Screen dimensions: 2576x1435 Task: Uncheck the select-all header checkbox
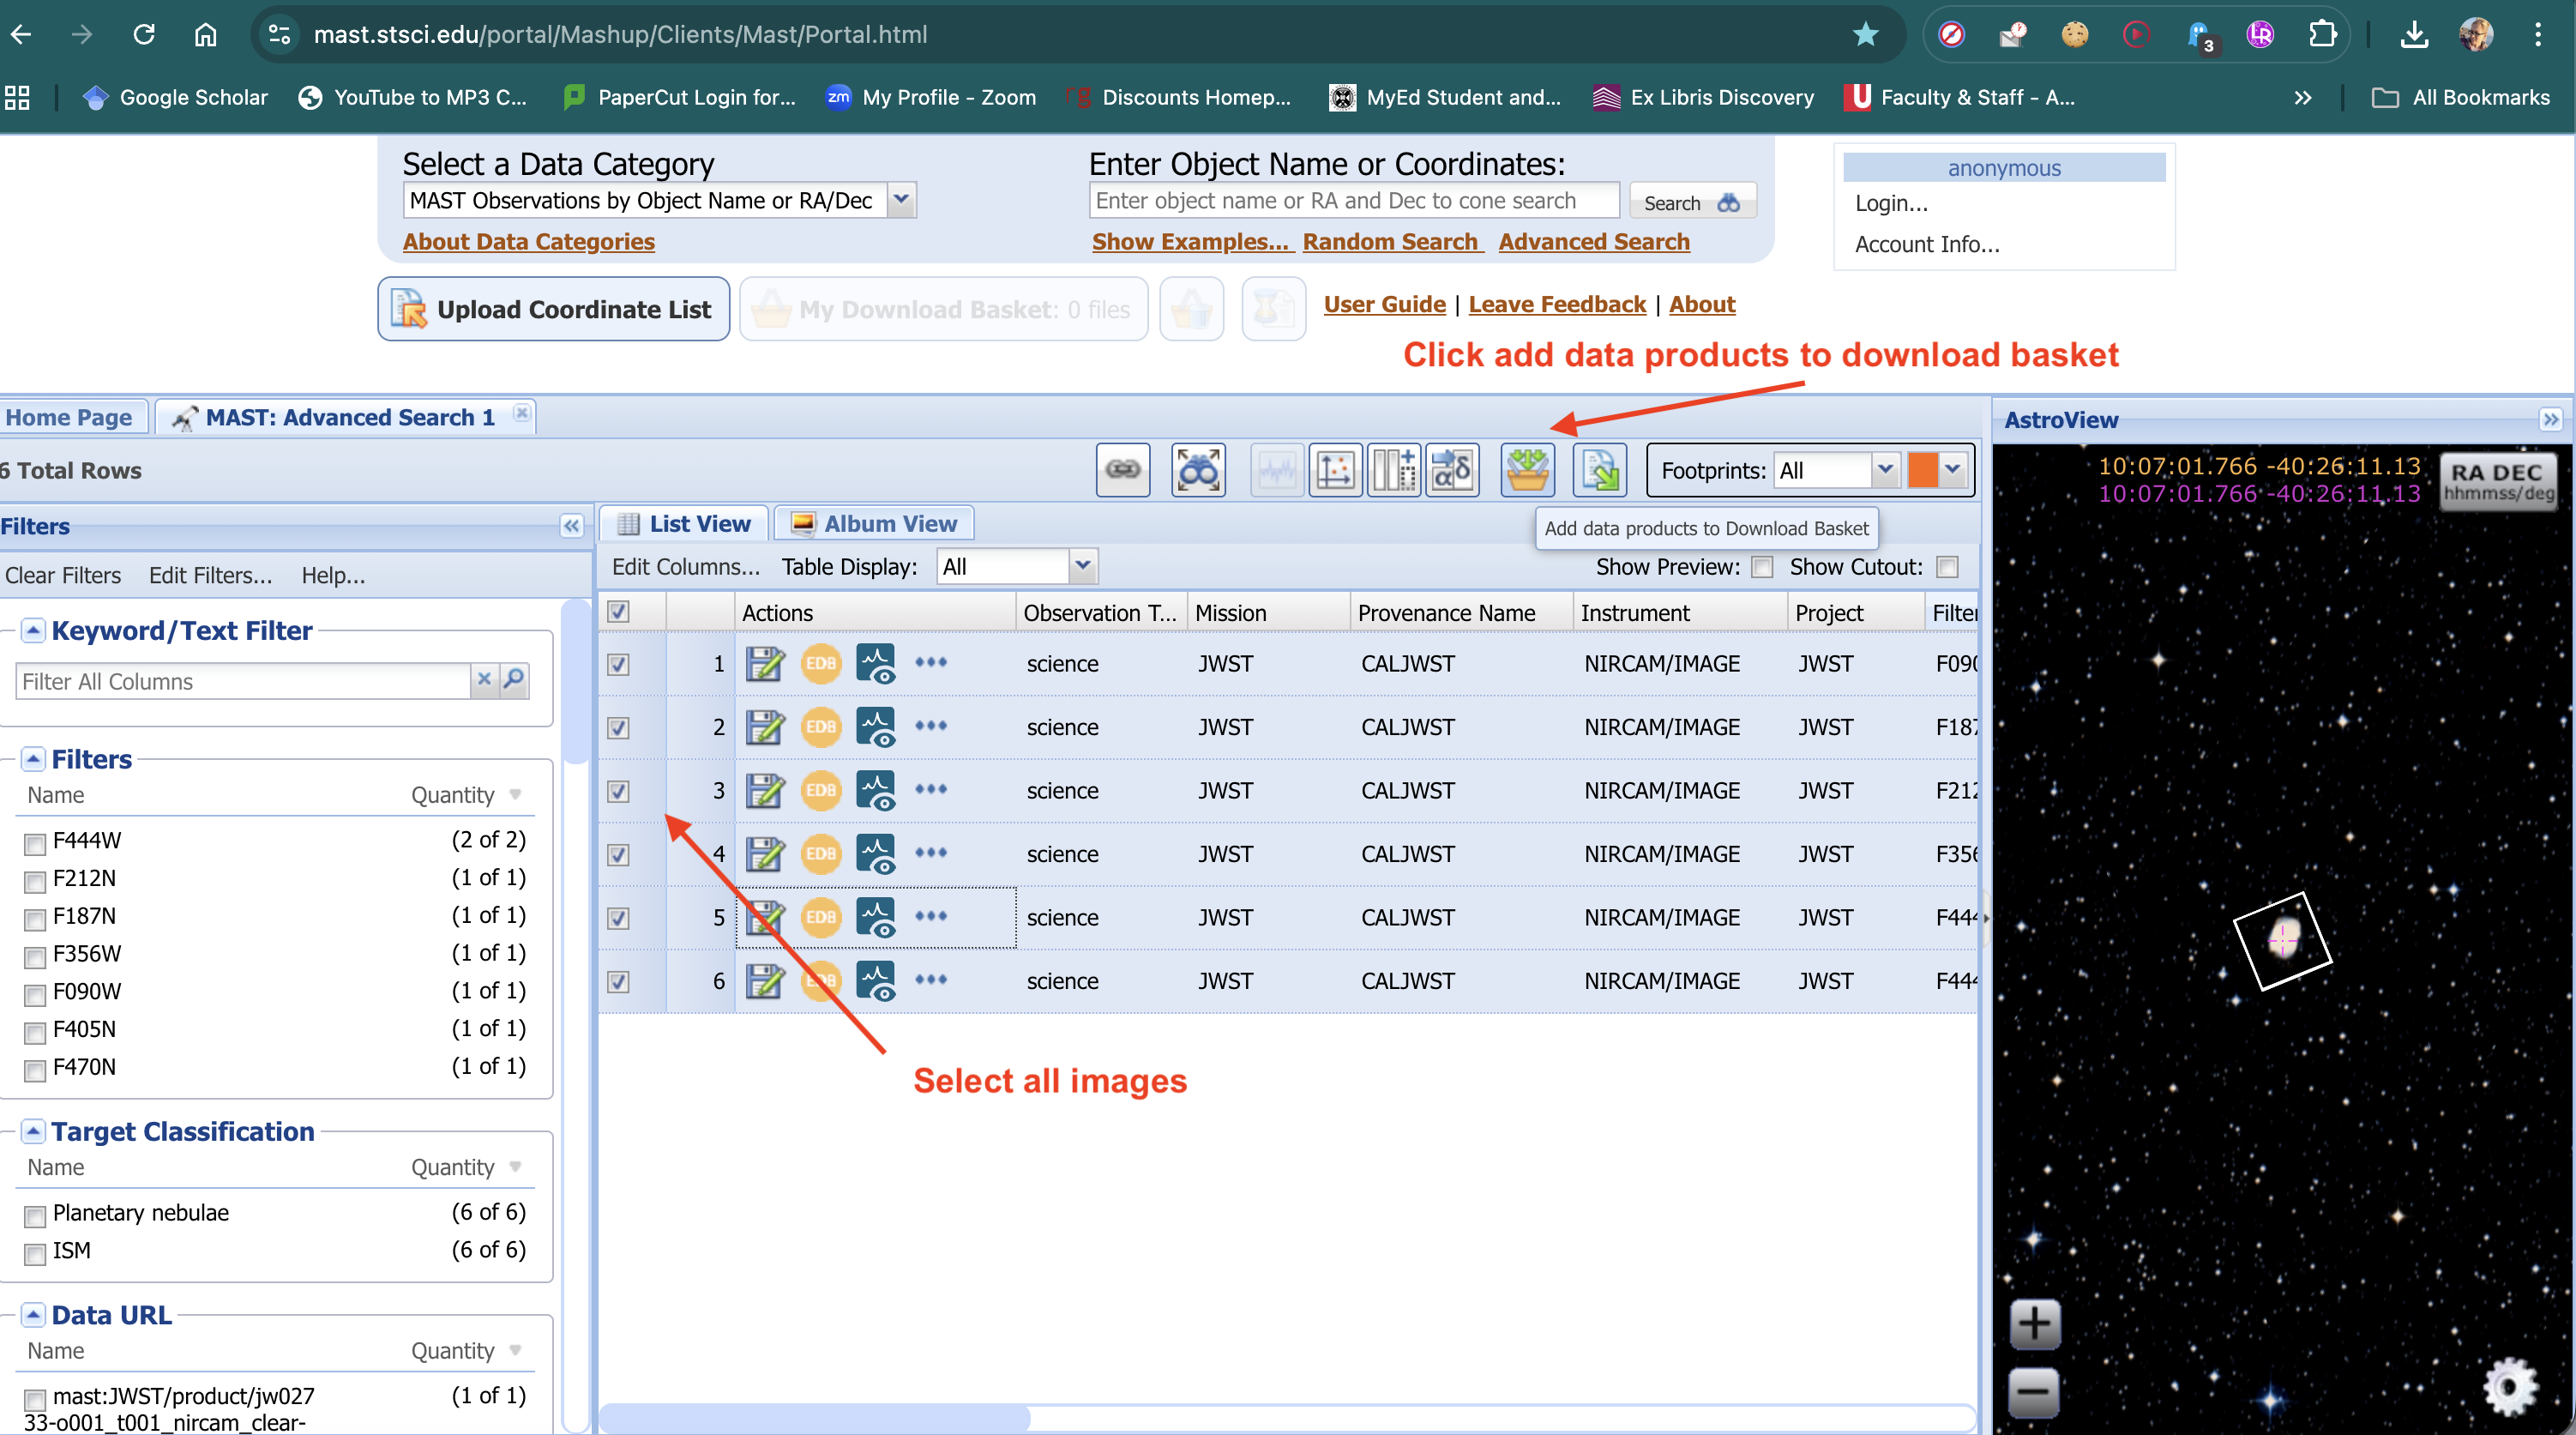(618, 612)
